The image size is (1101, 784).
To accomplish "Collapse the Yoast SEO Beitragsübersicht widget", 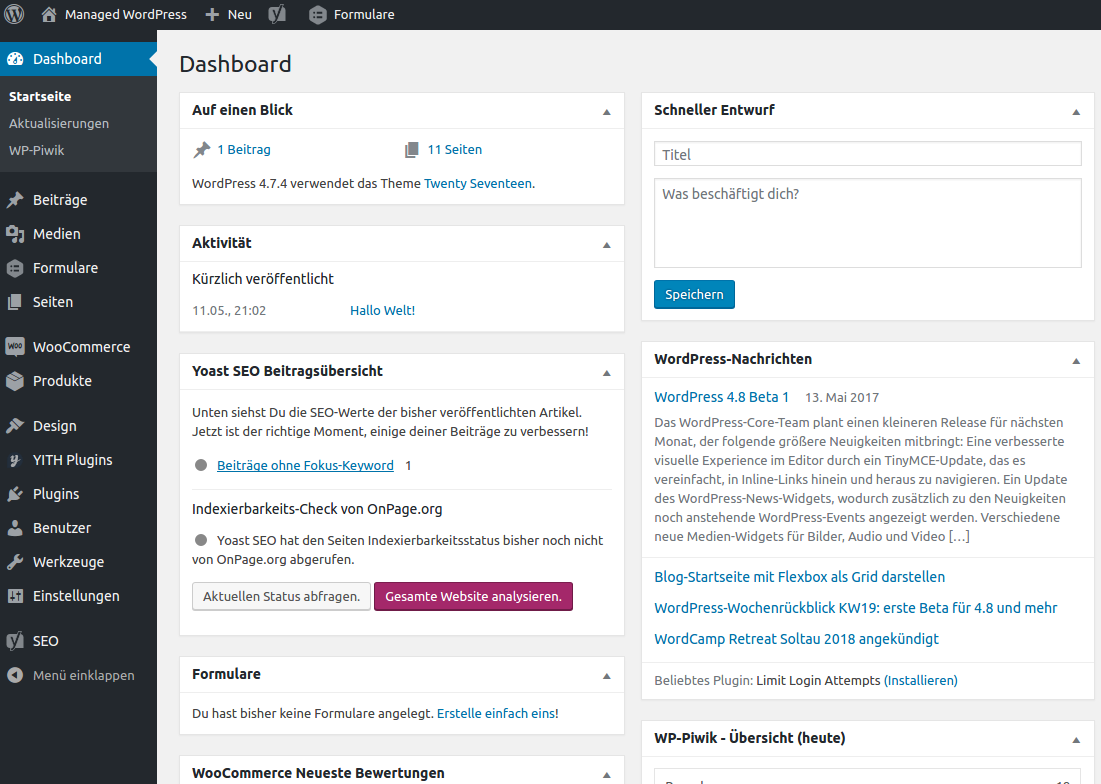I will 607,373.
